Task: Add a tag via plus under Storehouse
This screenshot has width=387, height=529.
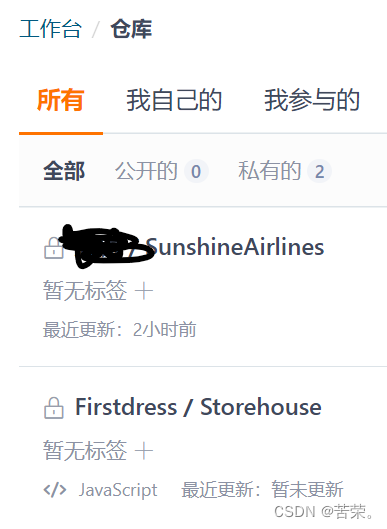Action: tap(144, 451)
